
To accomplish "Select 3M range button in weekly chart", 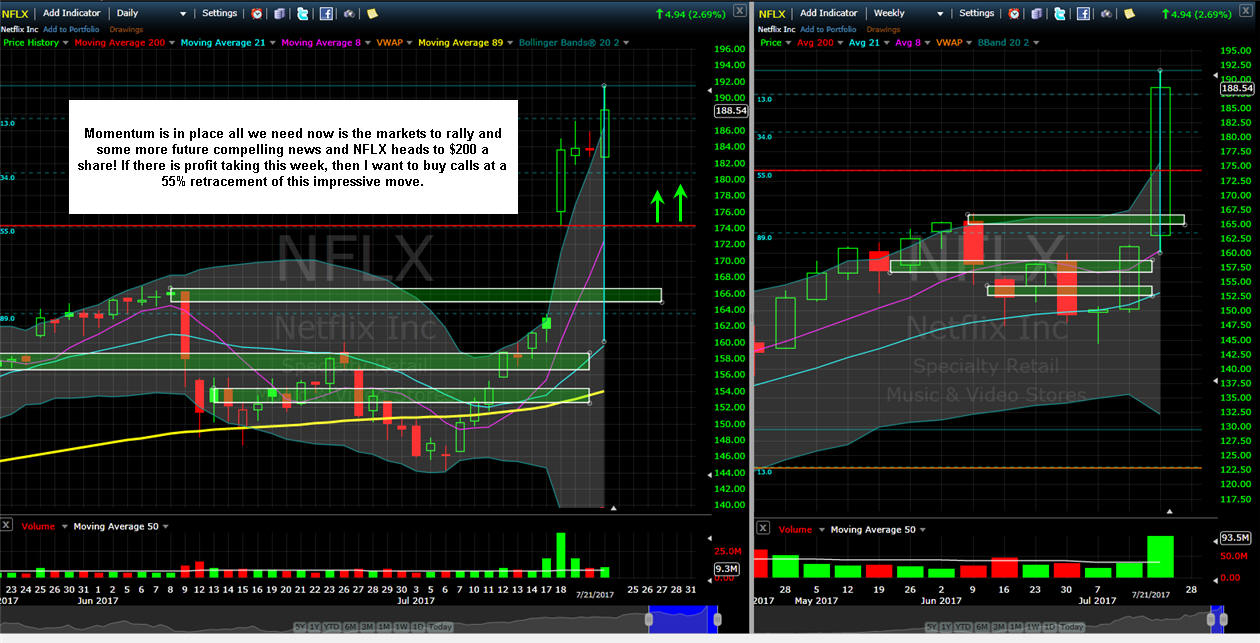I will pos(999,627).
